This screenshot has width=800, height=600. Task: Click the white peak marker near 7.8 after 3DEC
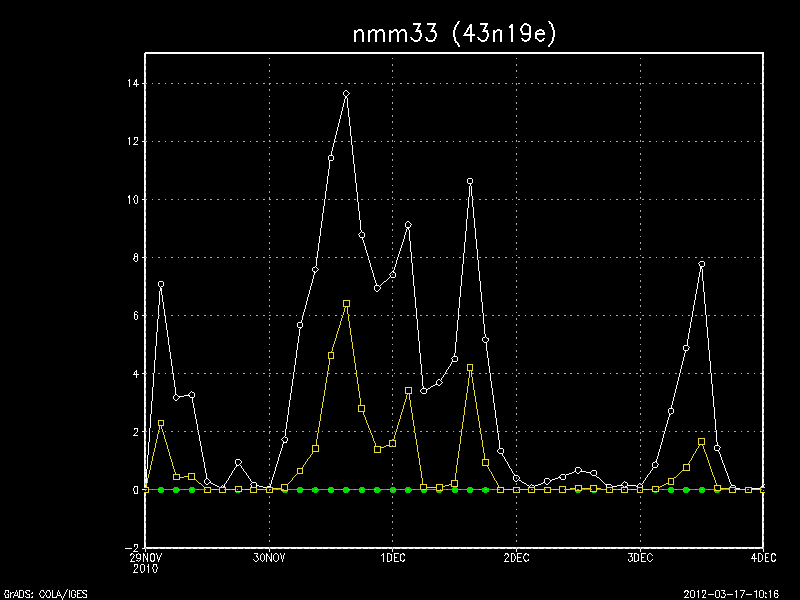(x=702, y=264)
